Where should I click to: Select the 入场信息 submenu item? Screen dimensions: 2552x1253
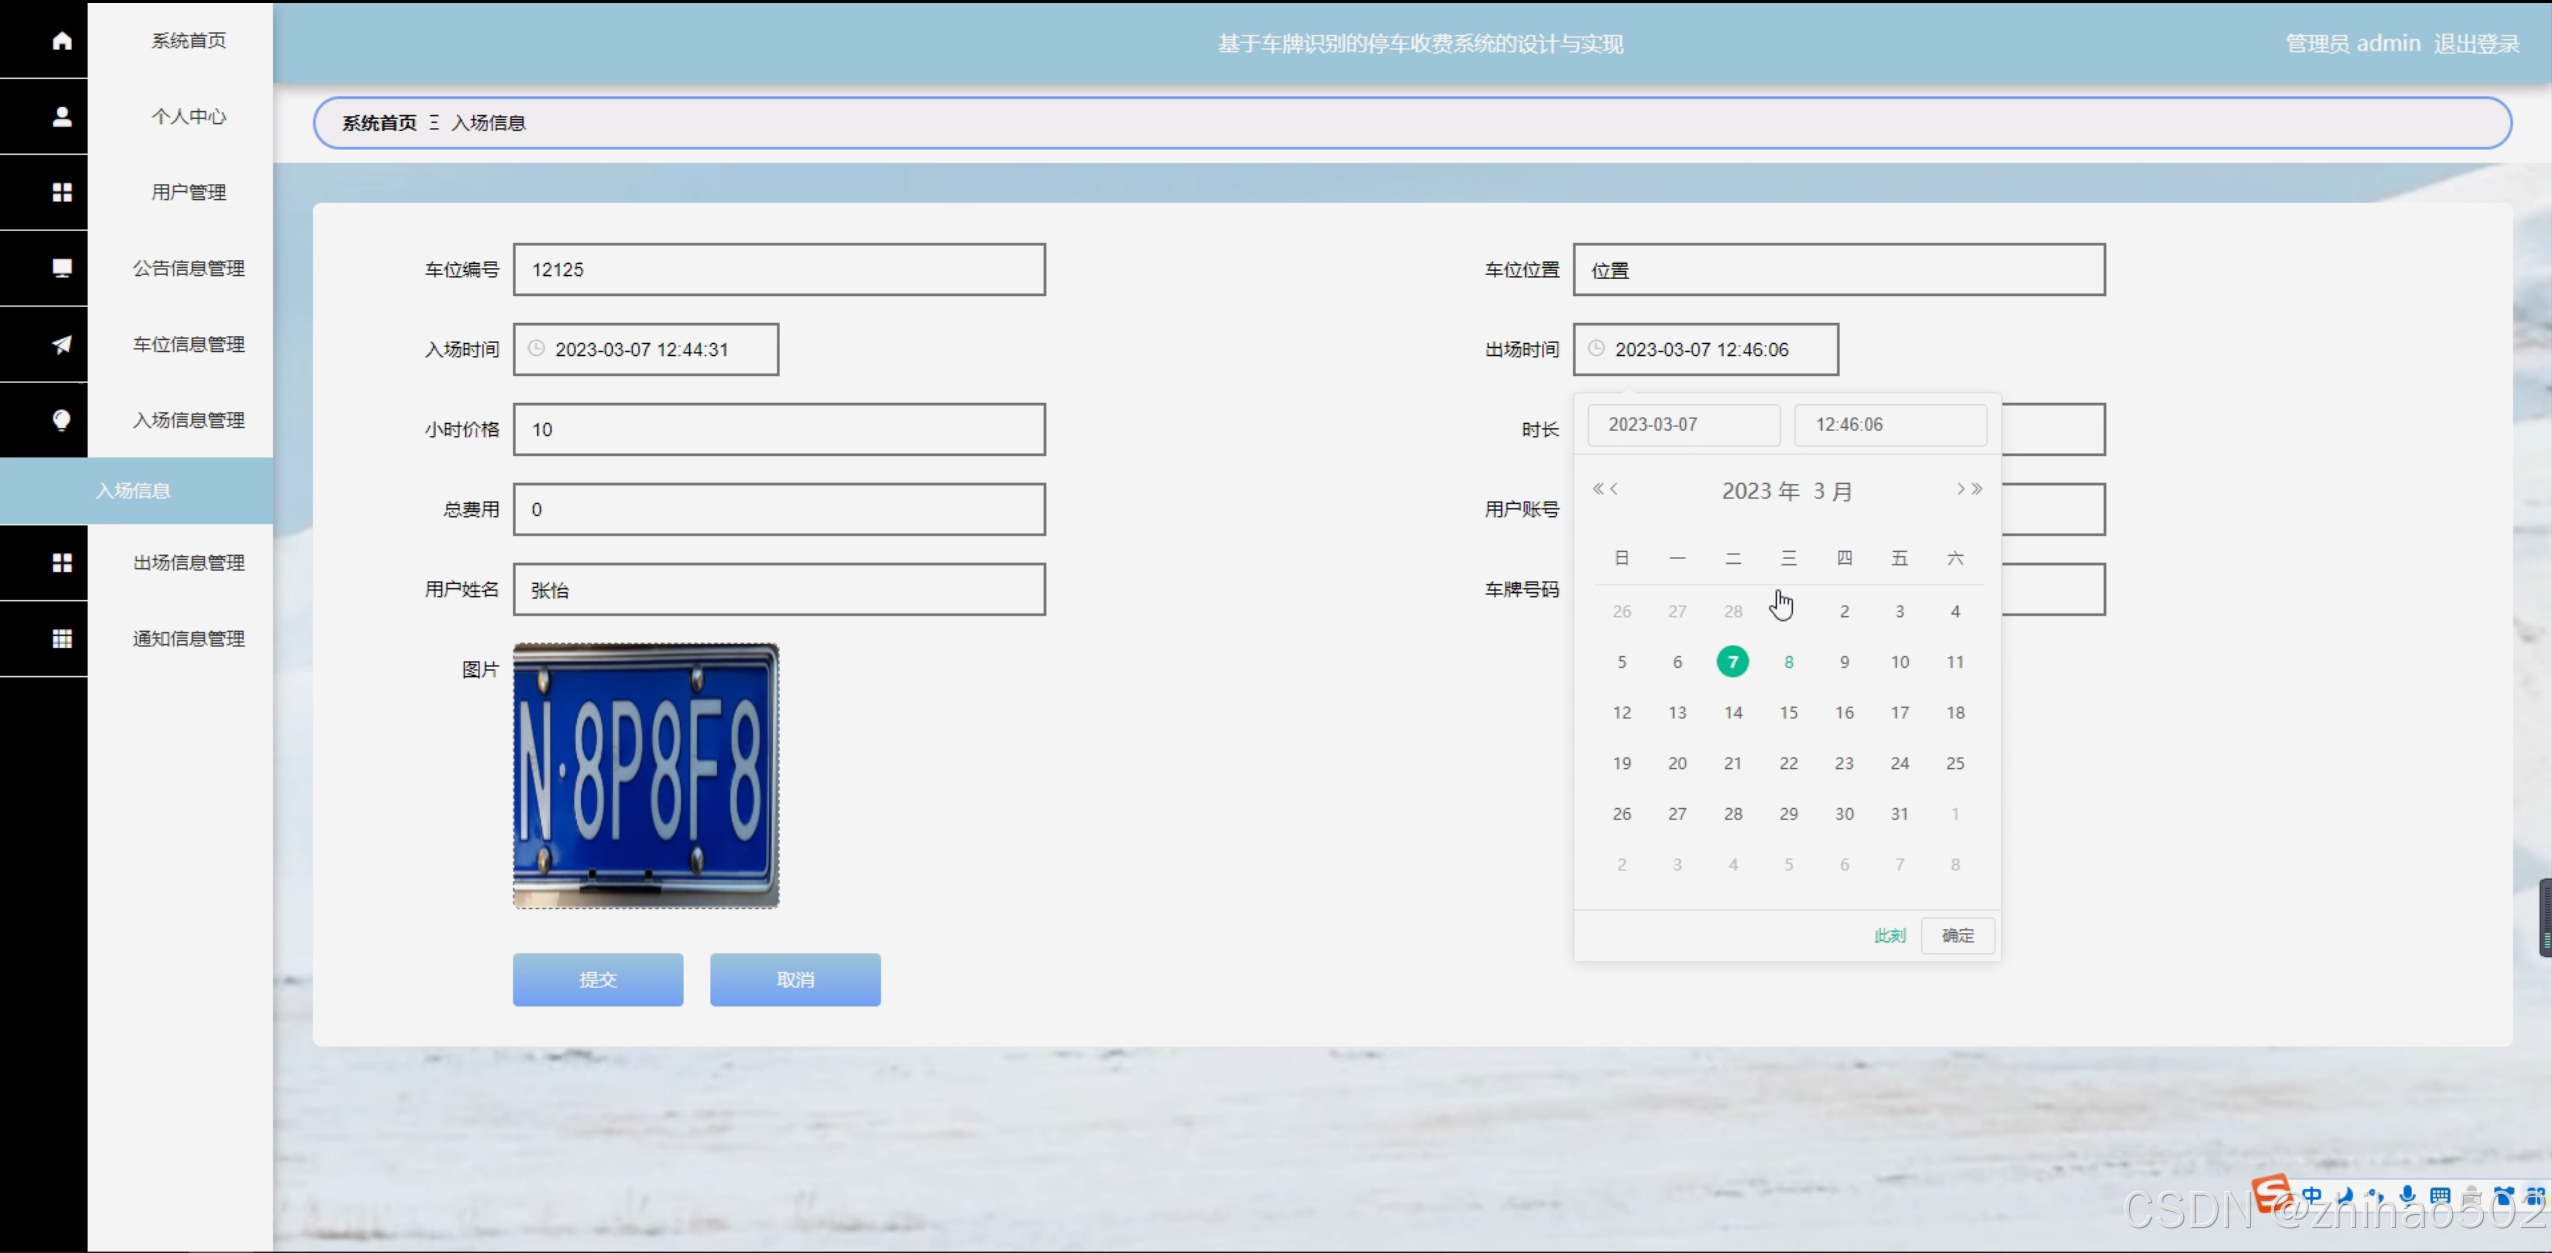point(134,491)
